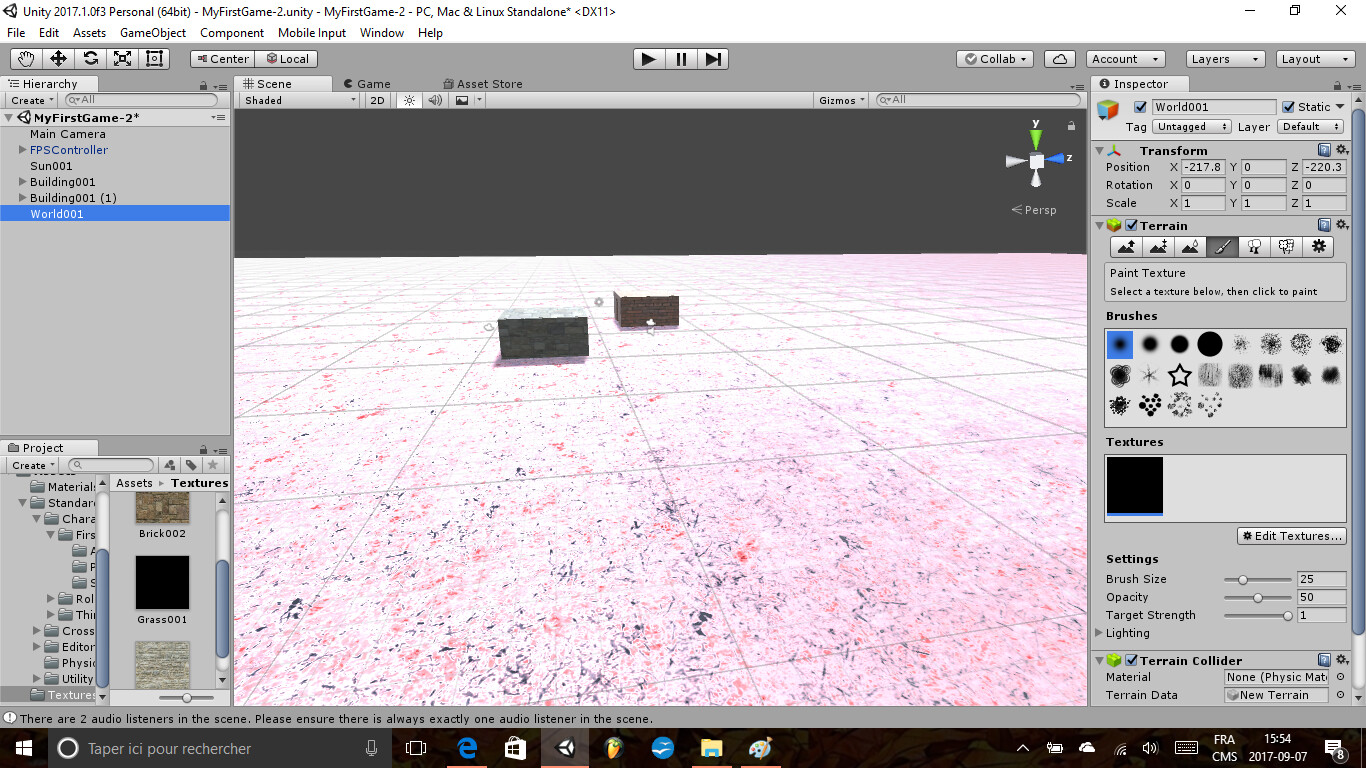Click the Edit Textures button
This screenshot has height=768, width=1366.
pos(1291,535)
